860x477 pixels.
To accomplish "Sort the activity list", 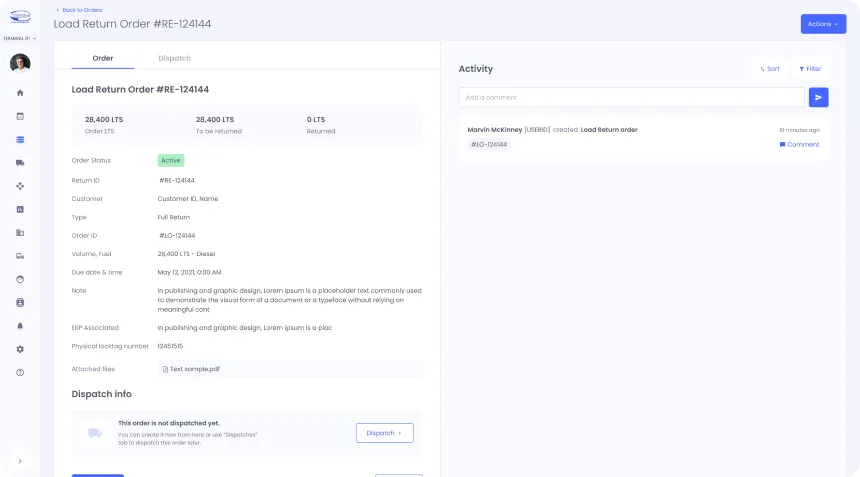I will [770, 69].
